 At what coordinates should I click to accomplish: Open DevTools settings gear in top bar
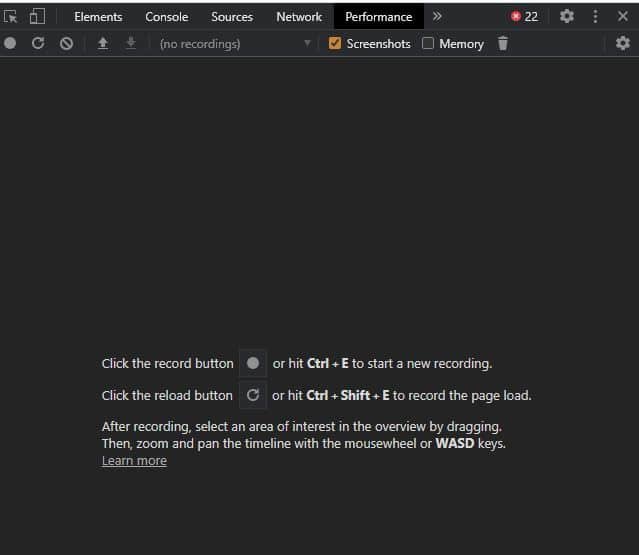click(567, 16)
